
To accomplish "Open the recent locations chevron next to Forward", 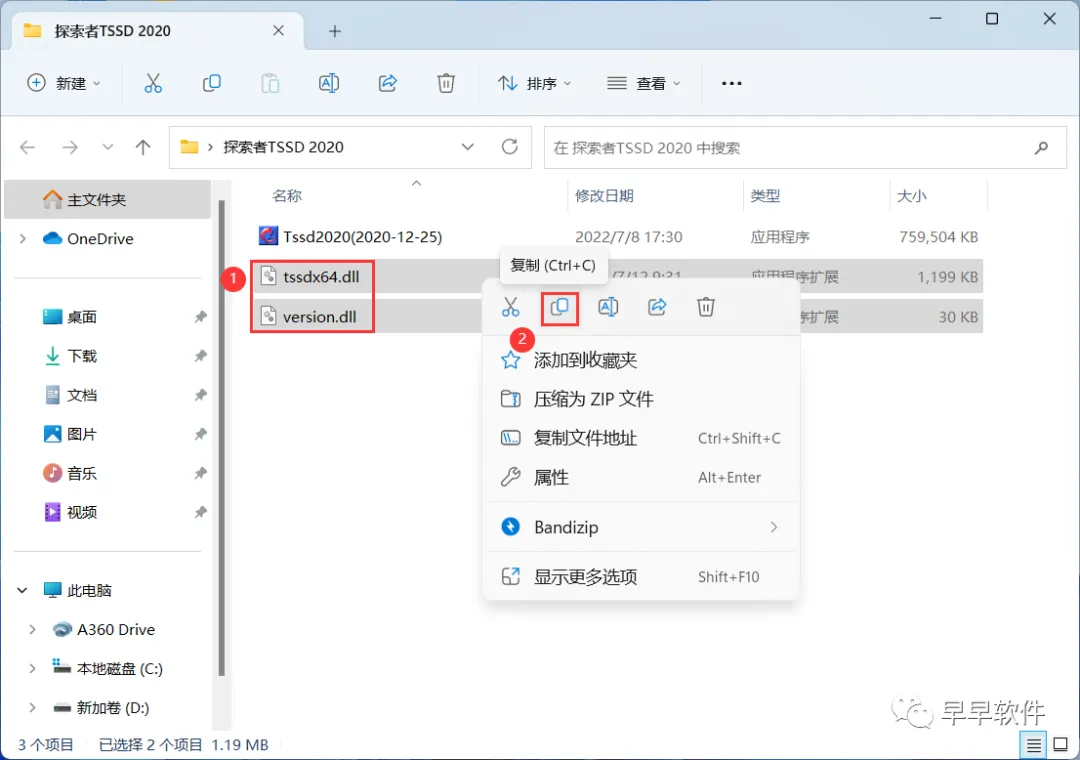I will pyautogui.click(x=107, y=147).
